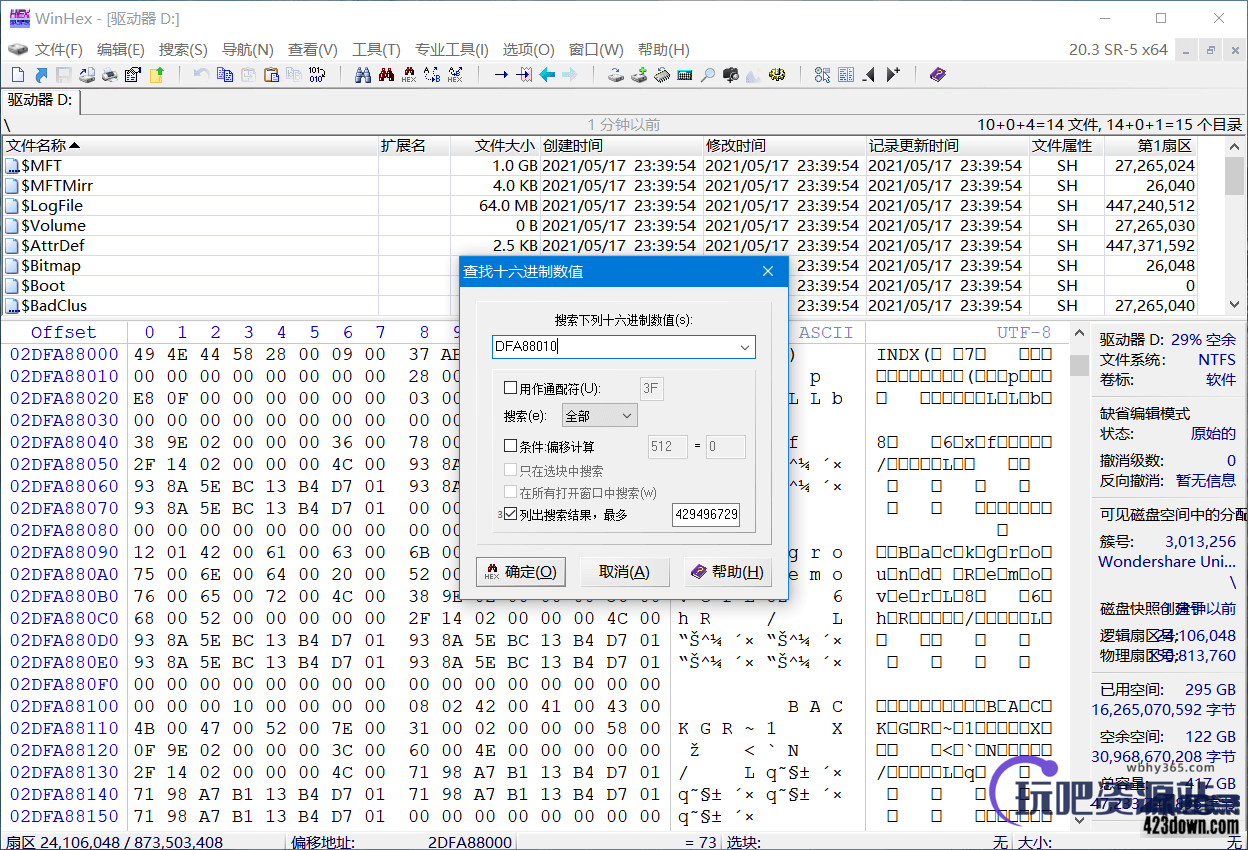The height and width of the screenshot is (850, 1248).
Task: Click the cyan Back arrow icon
Action: pyautogui.click(x=547, y=75)
